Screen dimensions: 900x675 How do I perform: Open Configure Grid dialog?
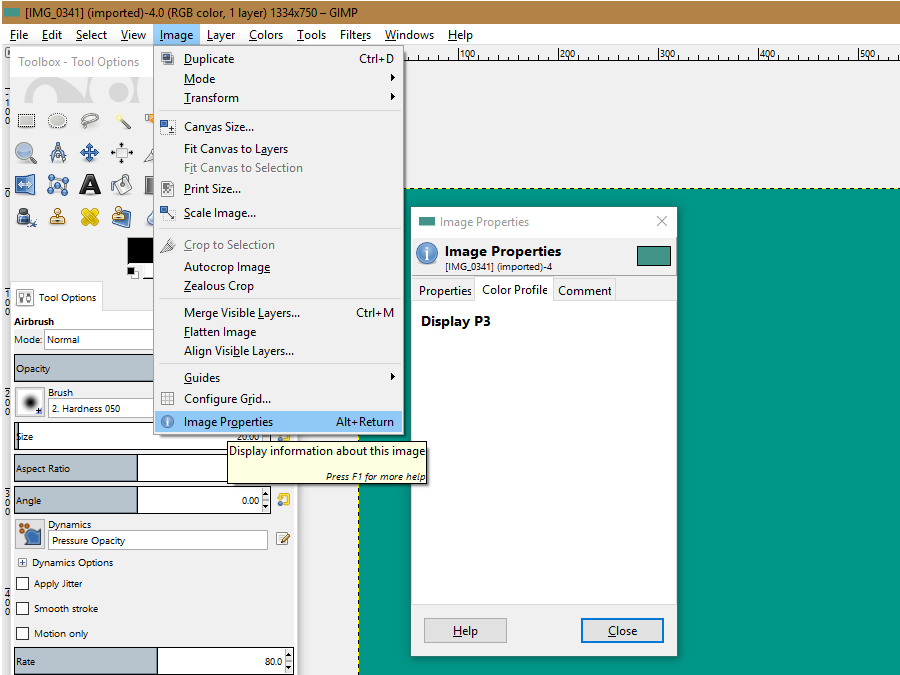pos(278,399)
